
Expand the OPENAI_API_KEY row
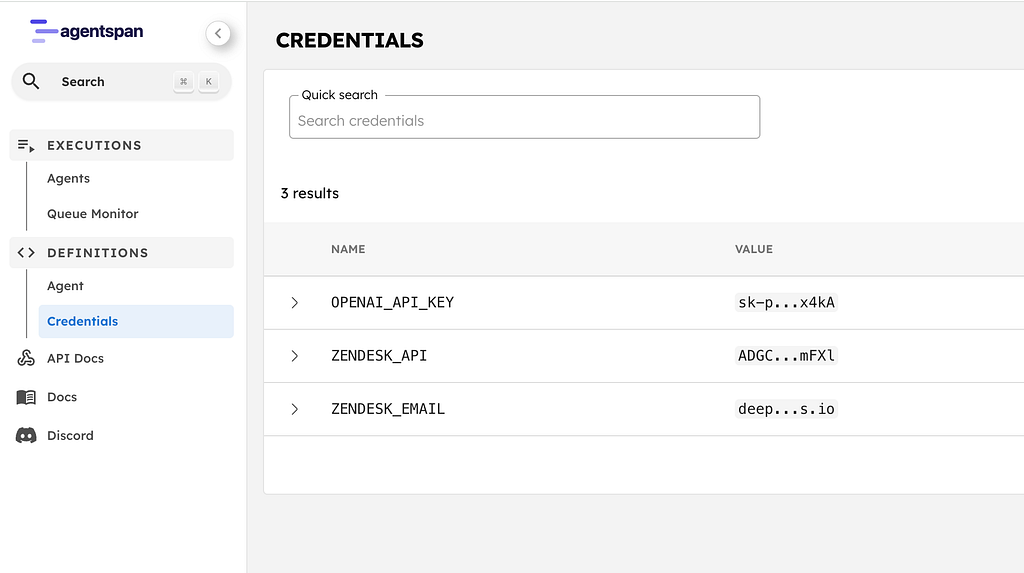(295, 303)
